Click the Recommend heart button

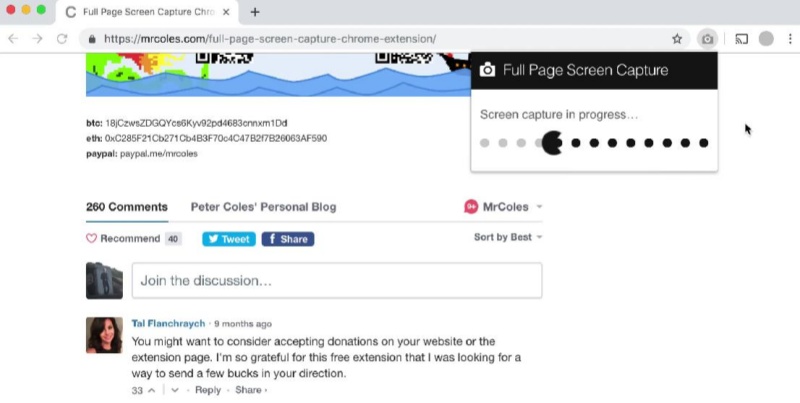(x=123, y=238)
